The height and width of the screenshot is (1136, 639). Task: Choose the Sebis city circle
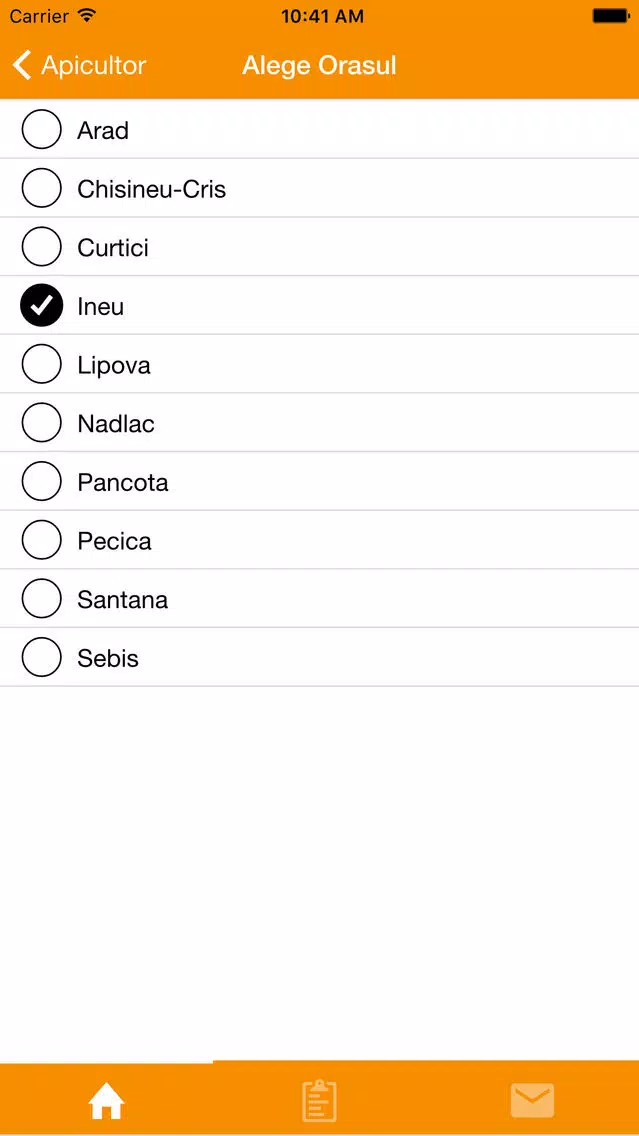(x=41, y=658)
